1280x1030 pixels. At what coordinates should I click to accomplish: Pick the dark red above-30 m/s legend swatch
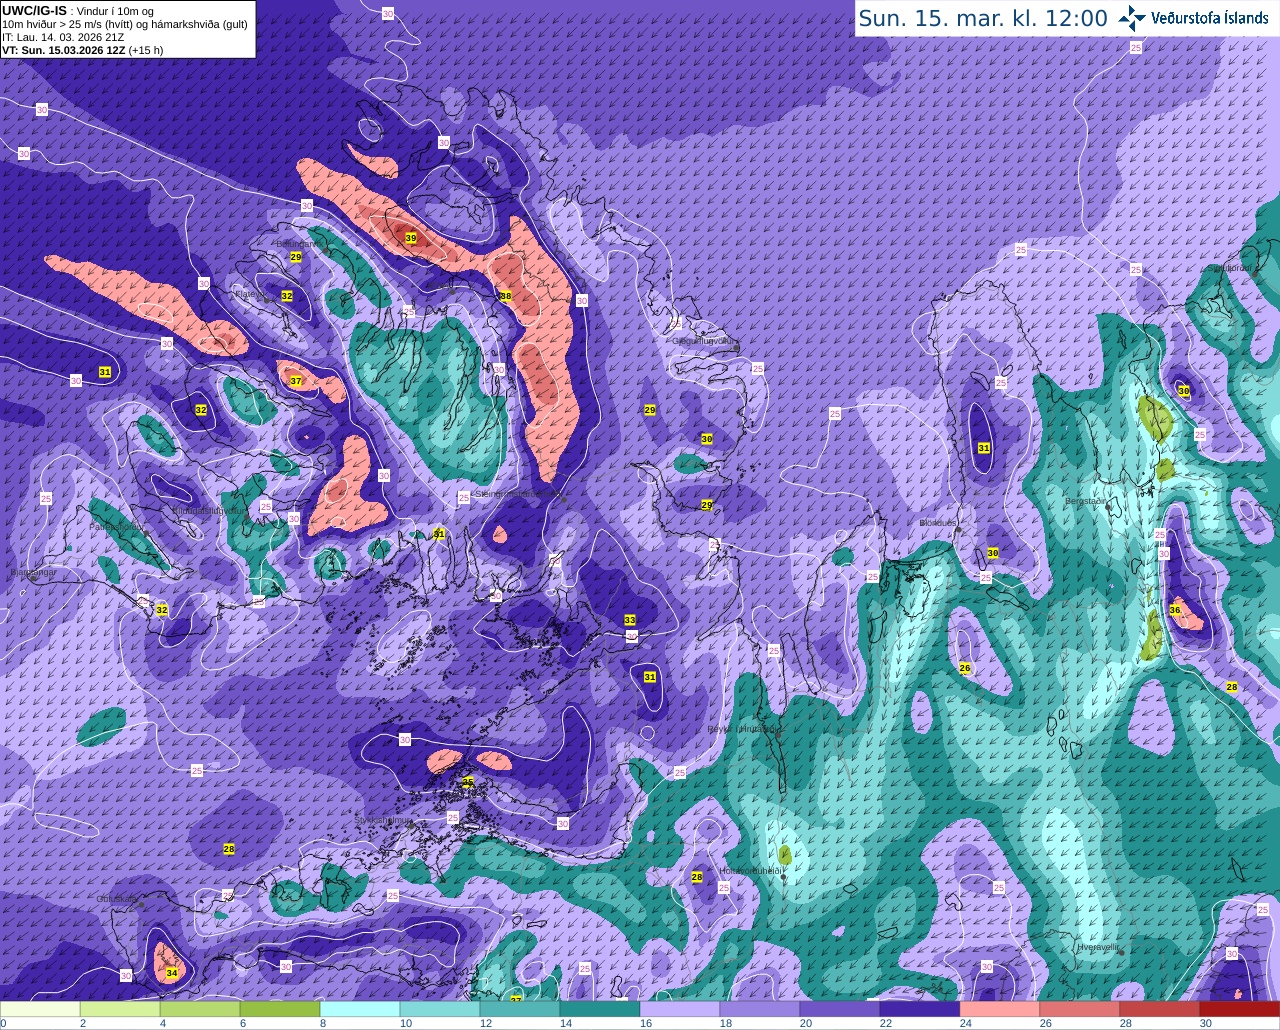1240,1009
